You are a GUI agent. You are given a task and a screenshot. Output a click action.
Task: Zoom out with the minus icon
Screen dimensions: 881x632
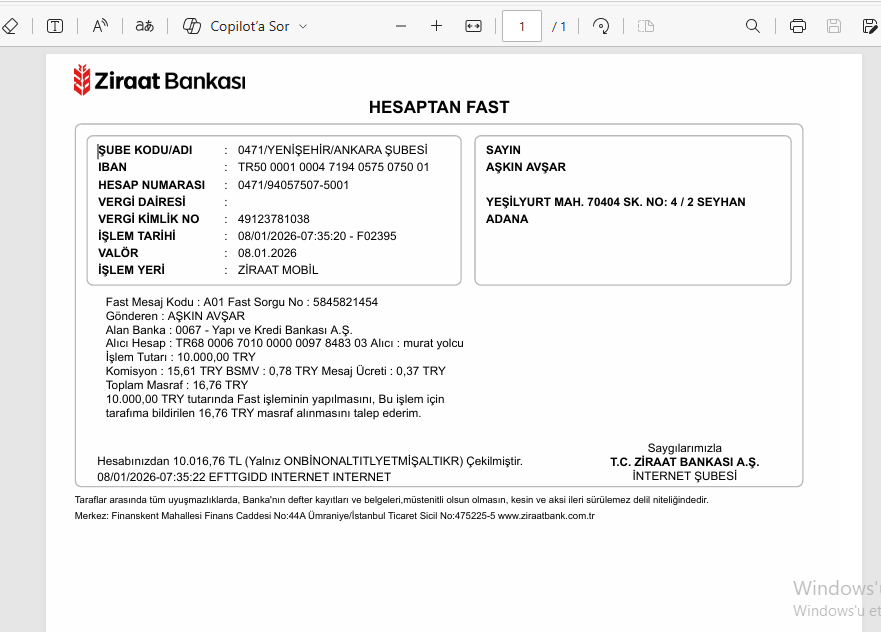point(401,26)
